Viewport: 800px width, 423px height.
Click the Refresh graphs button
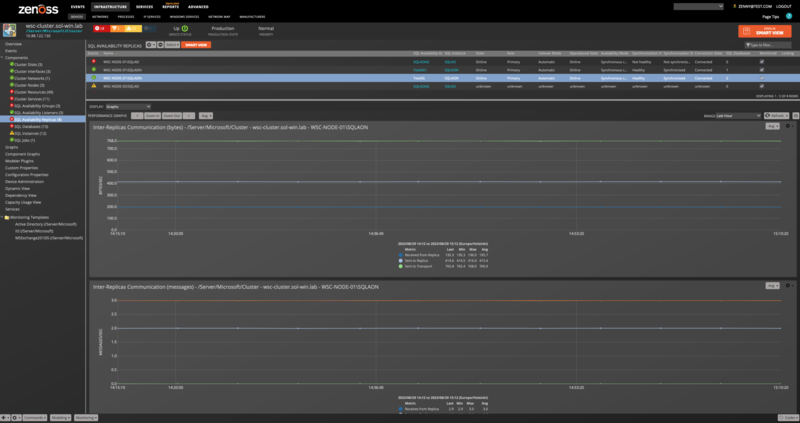click(x=777, y=116)
